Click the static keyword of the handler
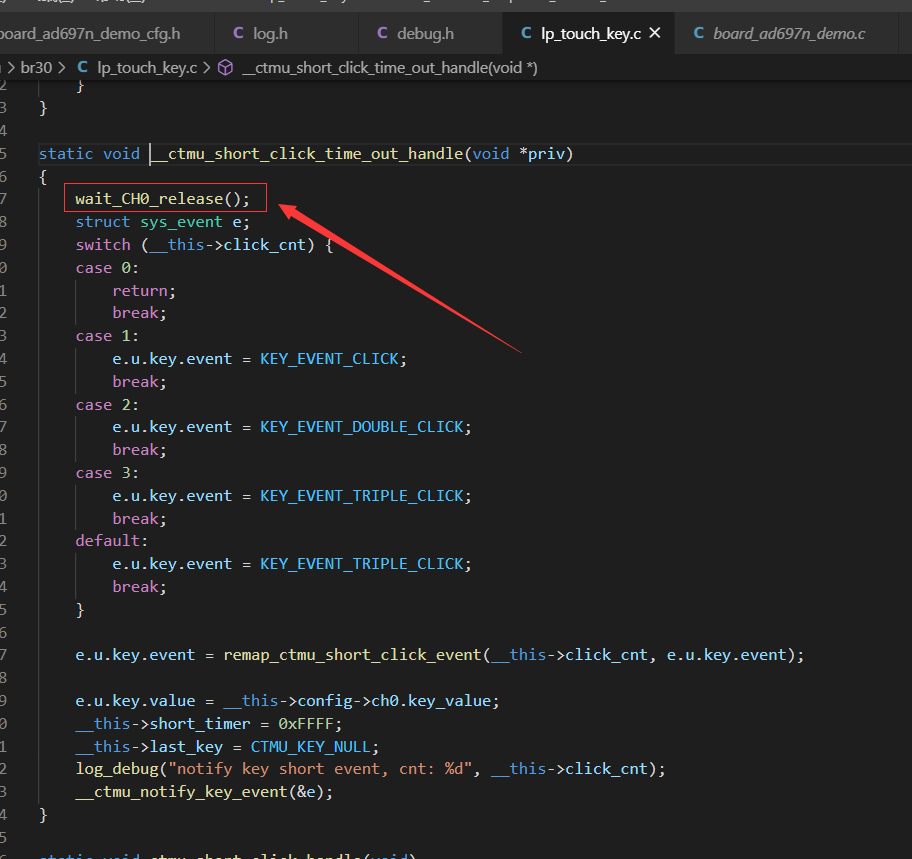 [66, 154]
